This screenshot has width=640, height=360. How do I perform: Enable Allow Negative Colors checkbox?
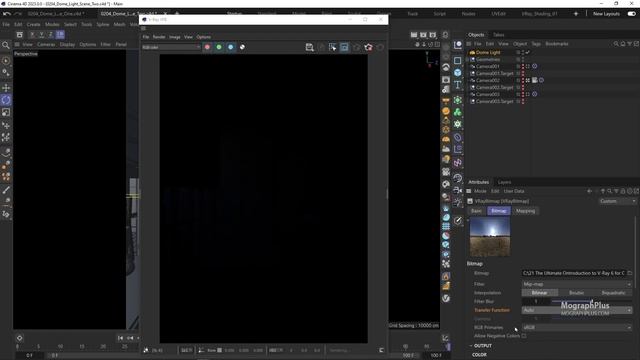tap(524, 336)
